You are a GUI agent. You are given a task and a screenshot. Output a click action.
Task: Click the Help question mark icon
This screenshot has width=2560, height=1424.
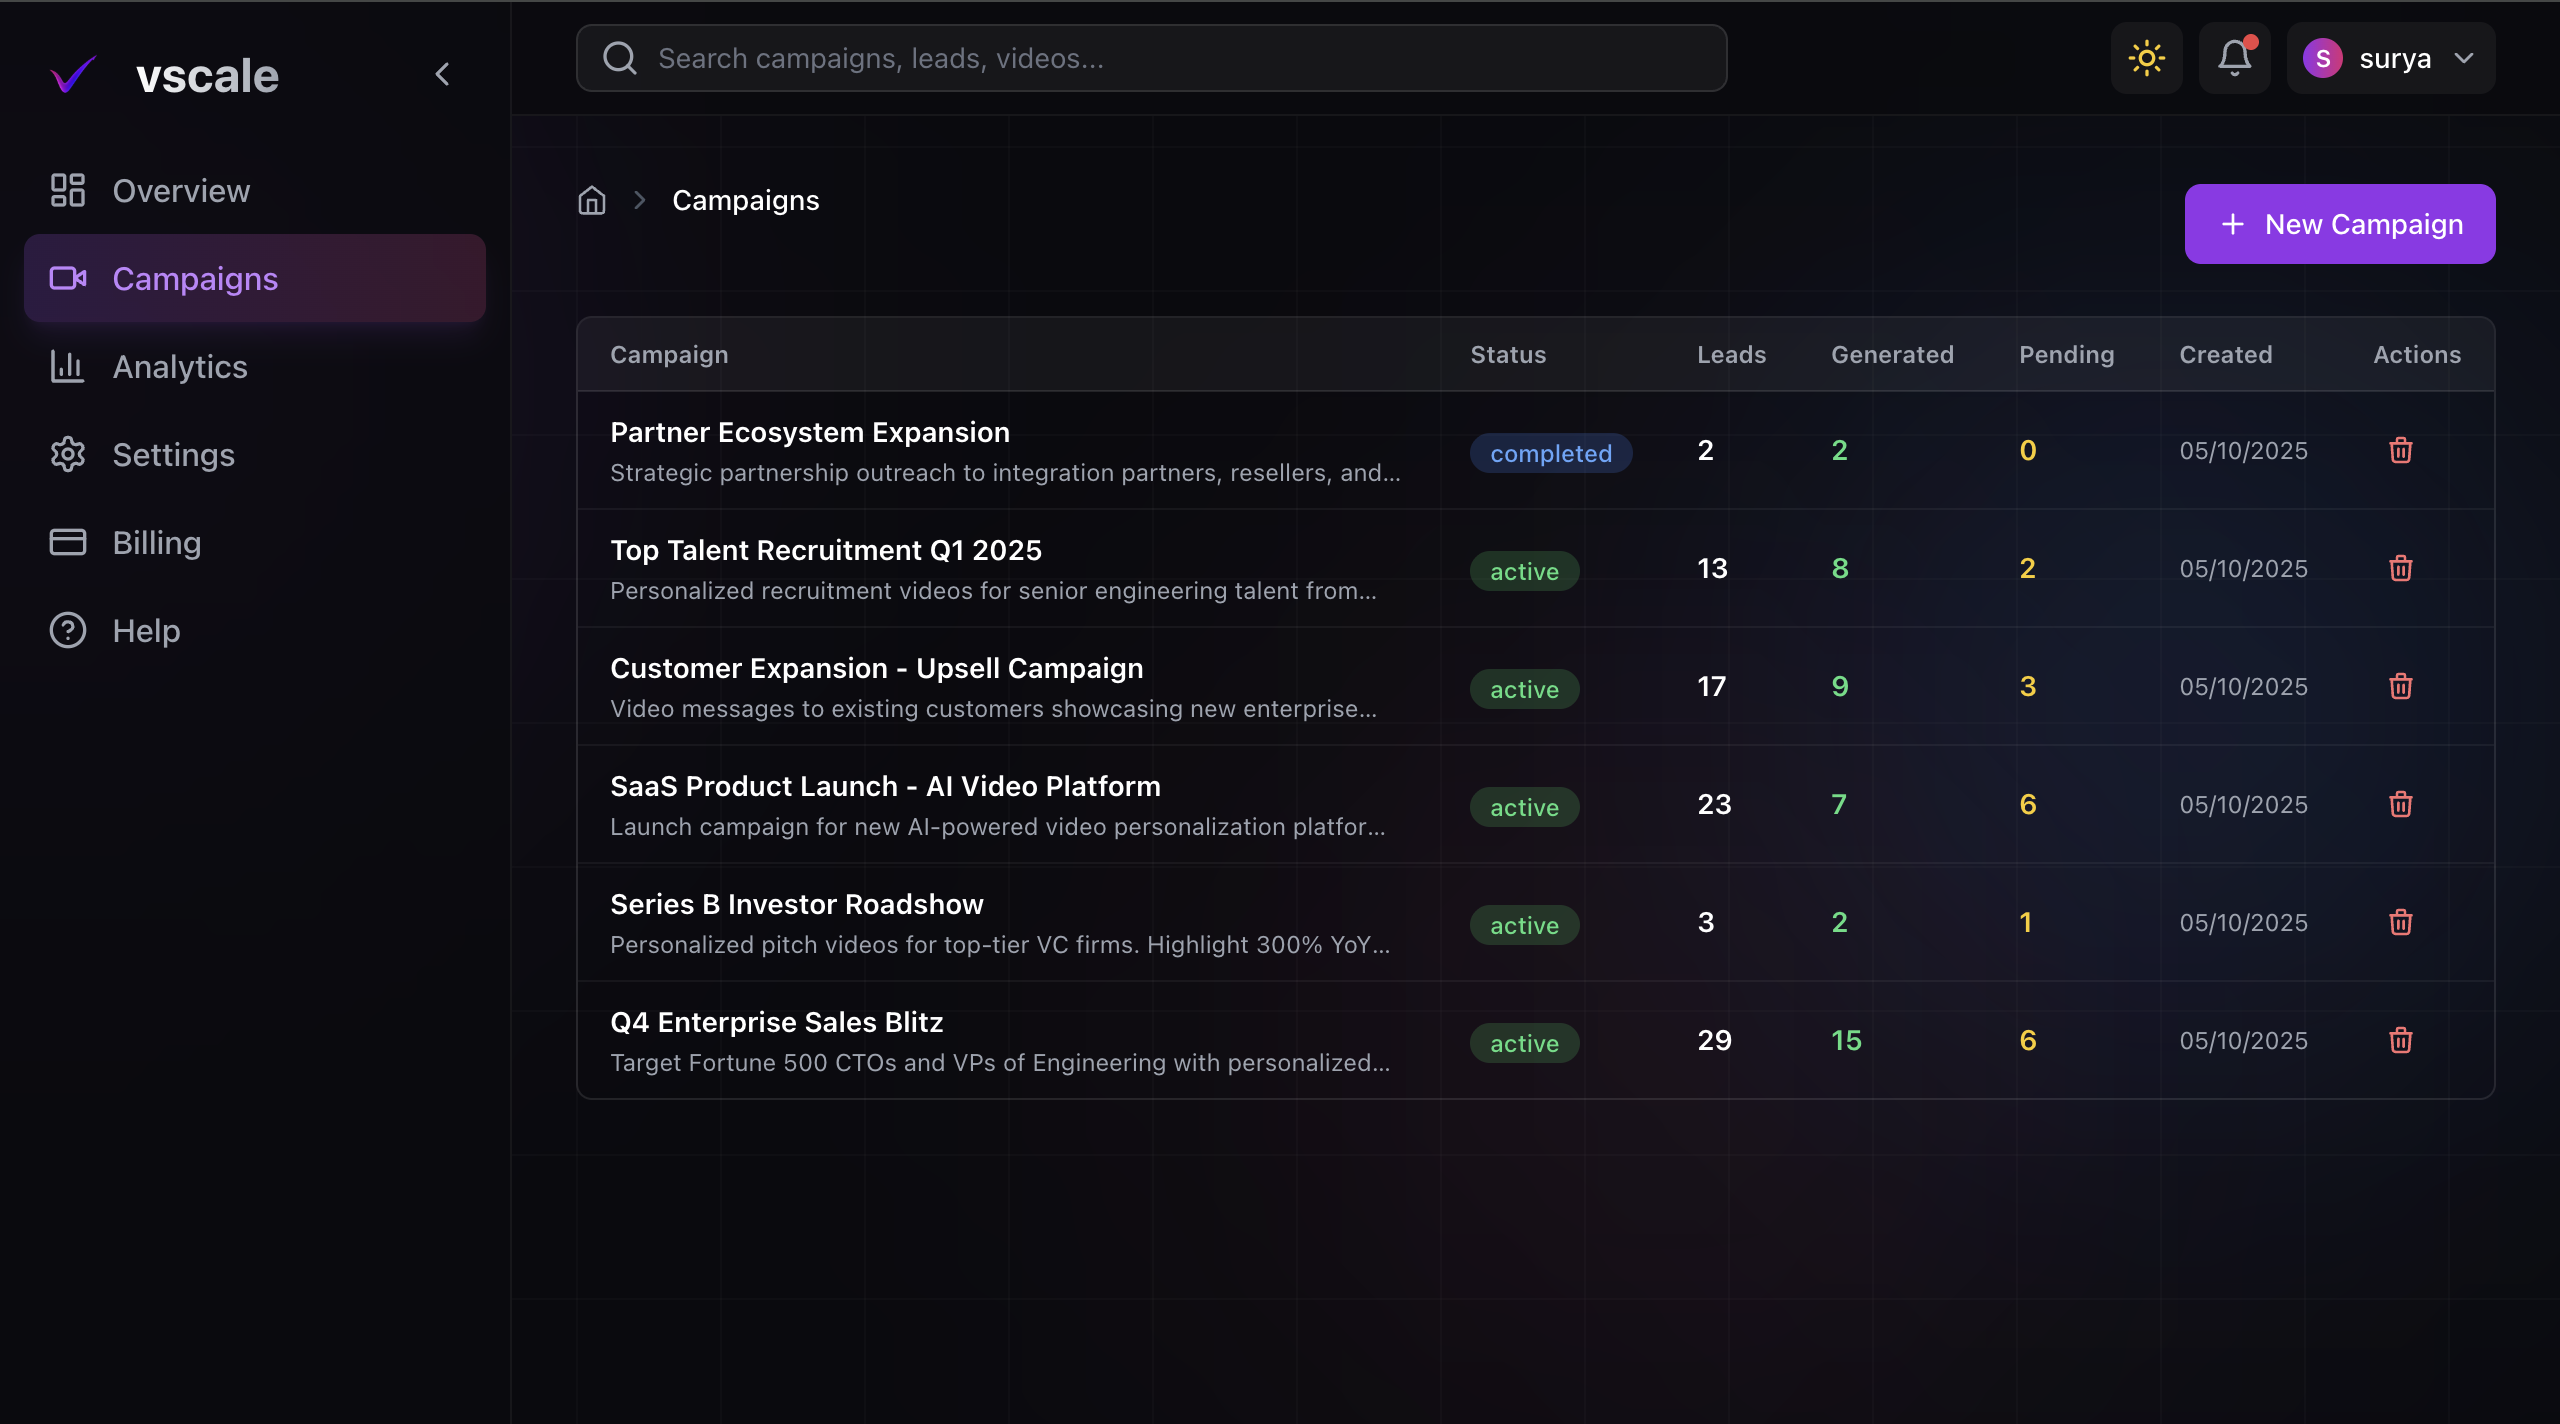pyautogui.click(x=67, y=630)
